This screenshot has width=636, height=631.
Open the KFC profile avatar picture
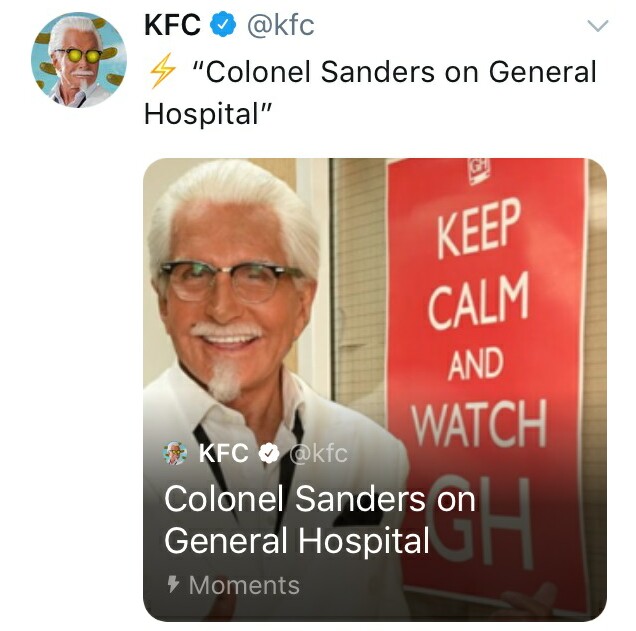(79, 60)
